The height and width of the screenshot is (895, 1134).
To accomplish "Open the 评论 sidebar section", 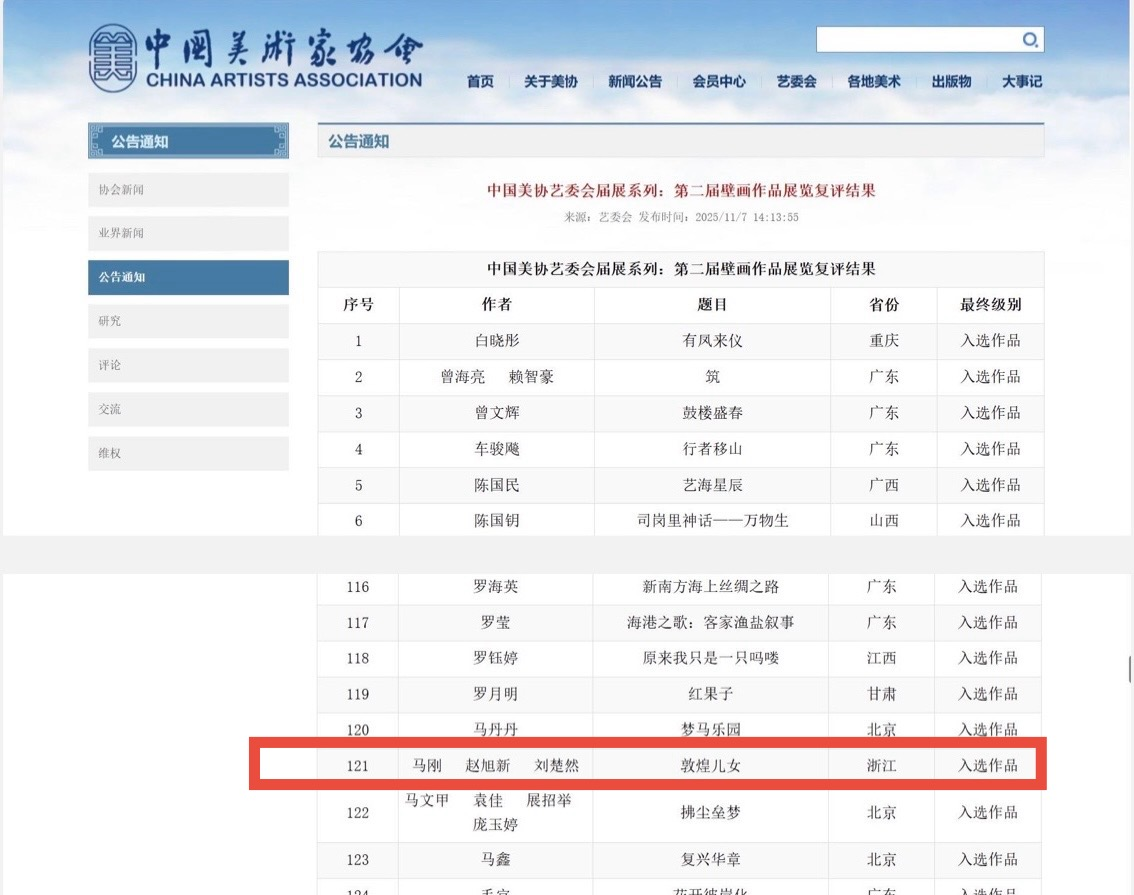I will 188,365.
